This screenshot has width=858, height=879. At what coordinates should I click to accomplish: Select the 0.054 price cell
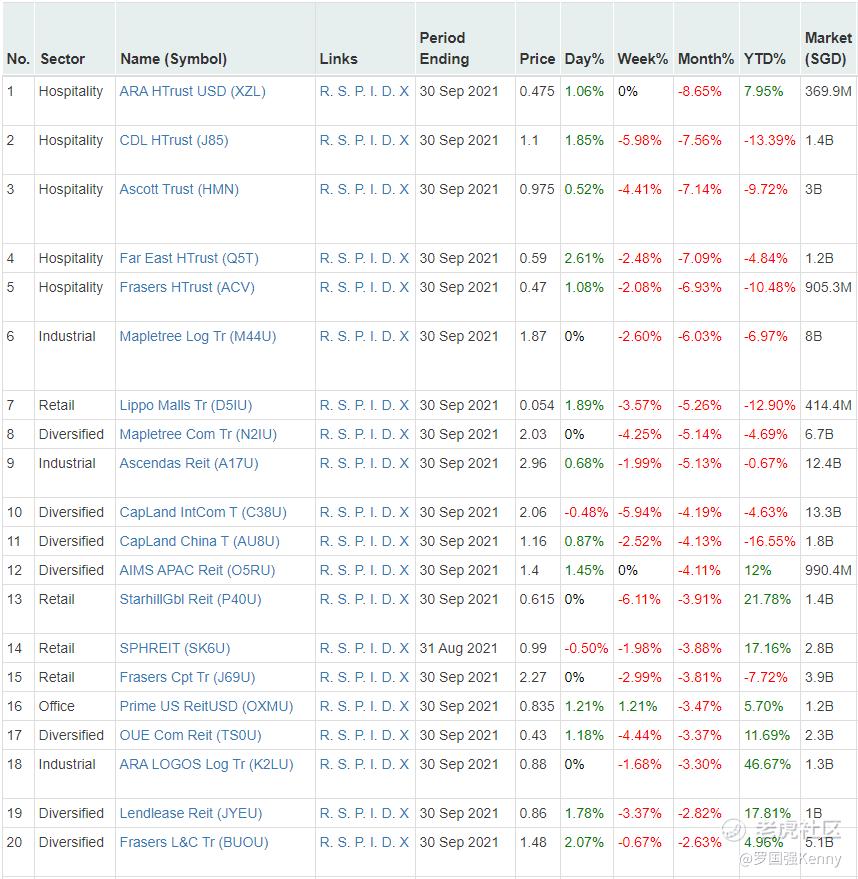[x=537, y=405]
